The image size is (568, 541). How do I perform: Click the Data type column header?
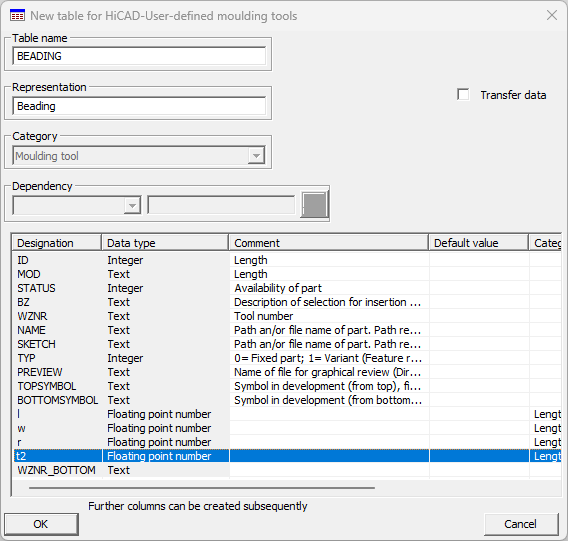coord(165,243)
